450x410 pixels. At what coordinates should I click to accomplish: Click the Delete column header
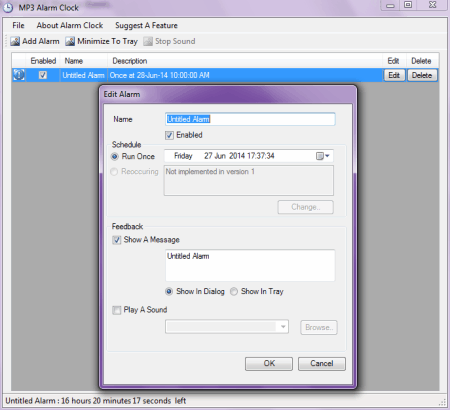[421, 61]
